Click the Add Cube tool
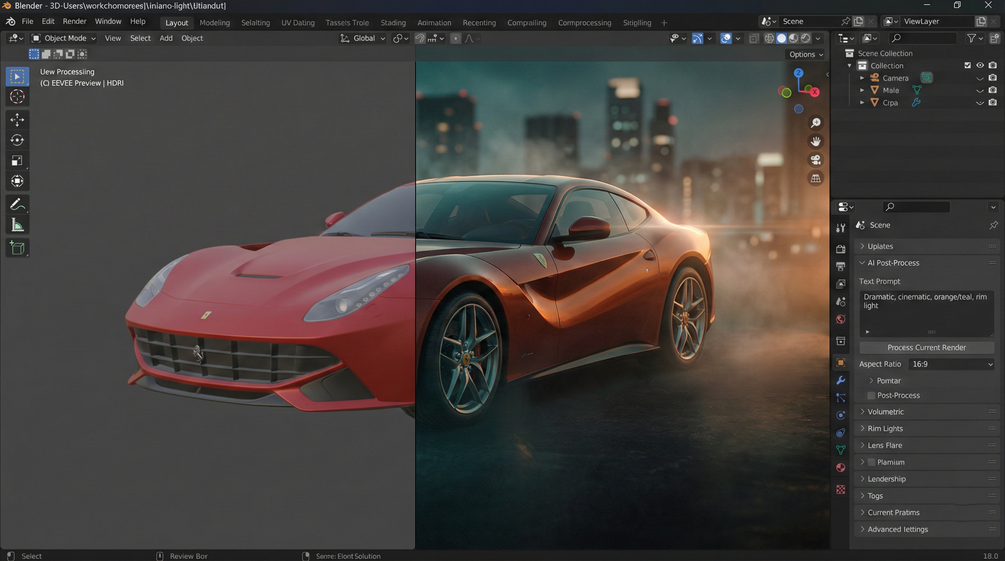 [x=17, y=248]
